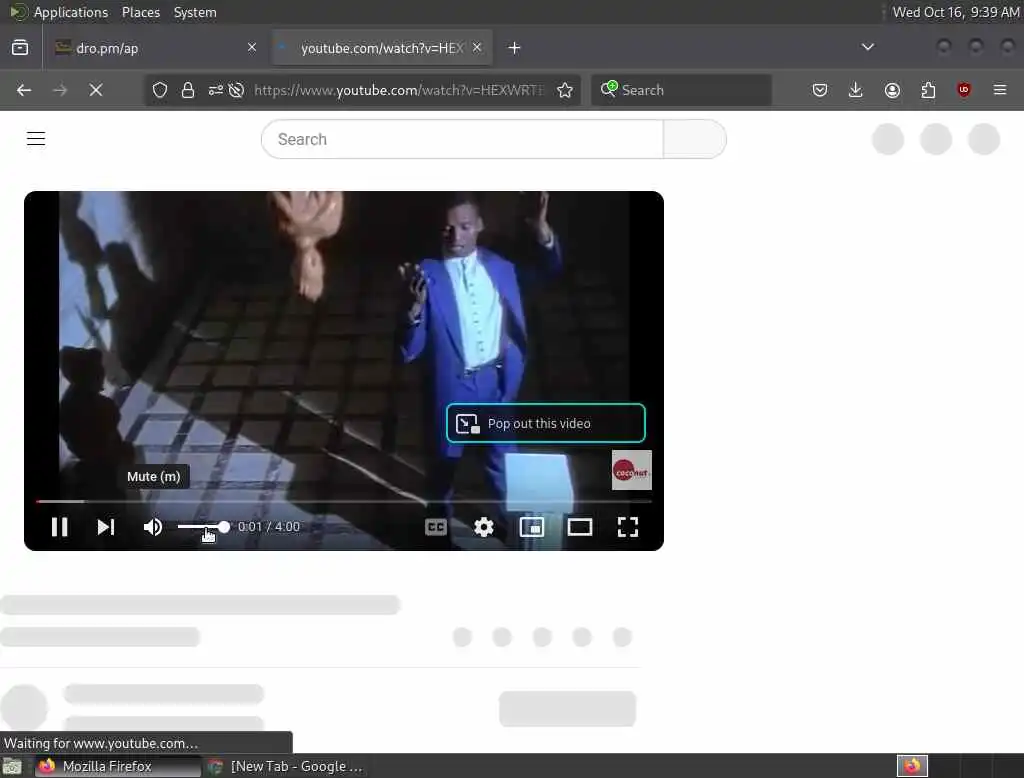1024x778 pixels.
Task: Stop loading the page
Action: [x=96, y=89]
